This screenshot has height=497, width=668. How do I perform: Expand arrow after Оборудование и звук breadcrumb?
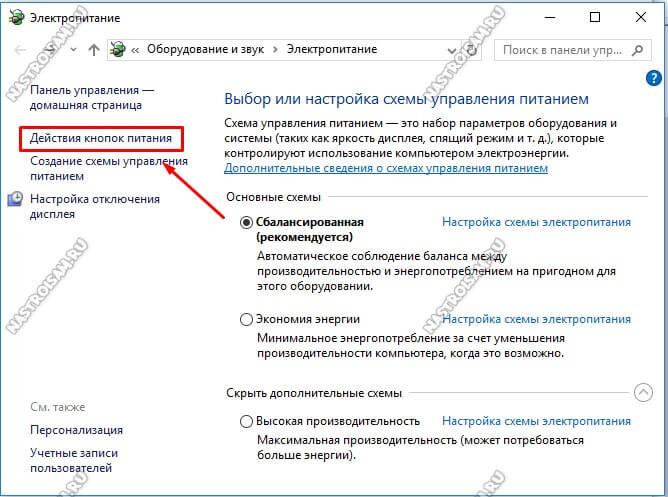pyautogui.click(x=276, y=50)
